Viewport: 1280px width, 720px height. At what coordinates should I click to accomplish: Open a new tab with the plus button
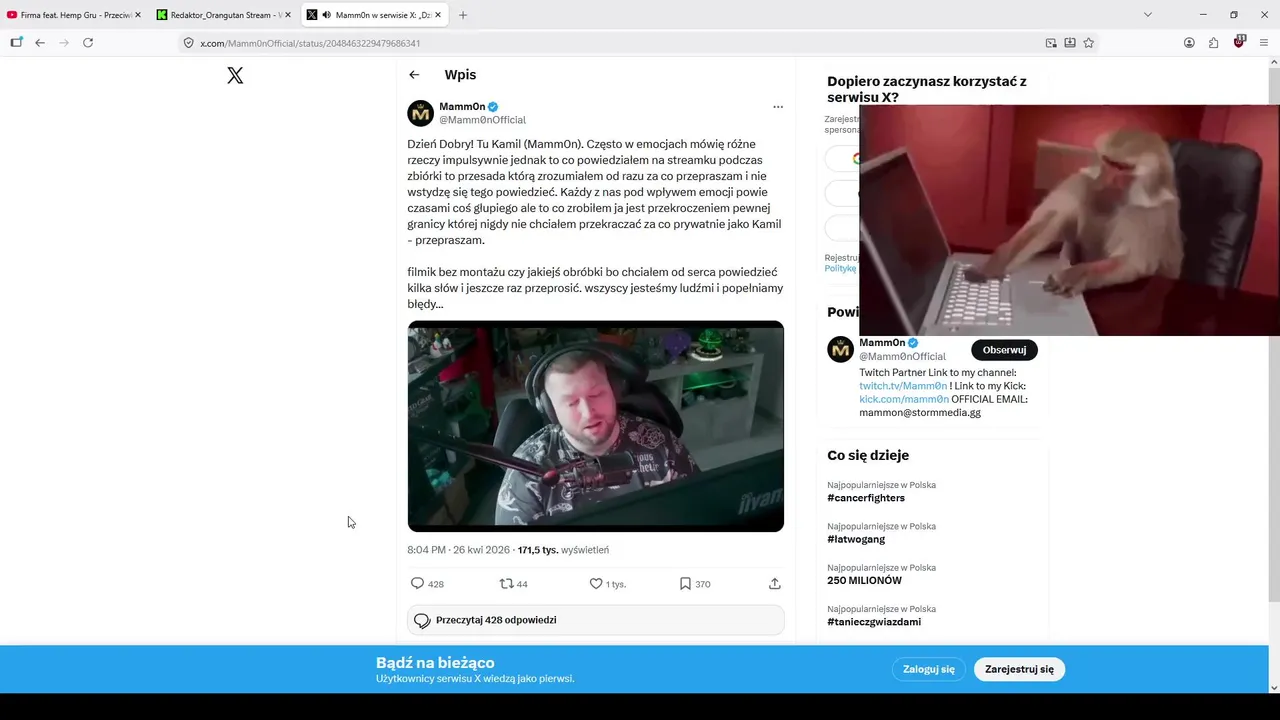coord(462,15)
